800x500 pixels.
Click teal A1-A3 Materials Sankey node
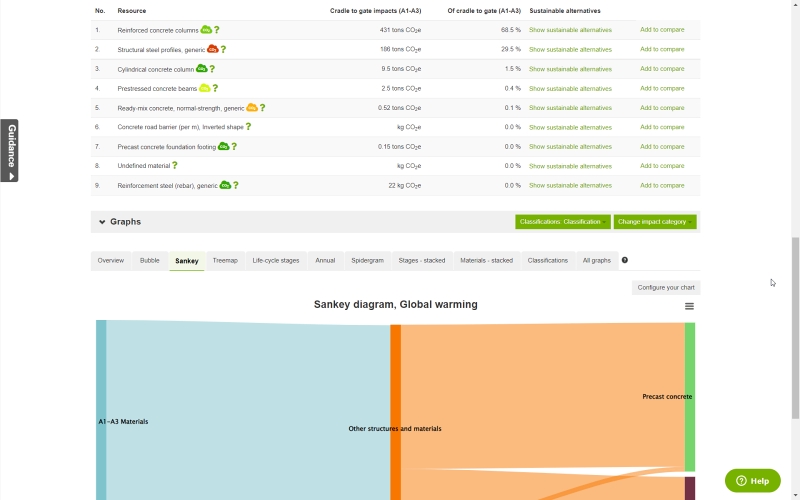(101, 410)
